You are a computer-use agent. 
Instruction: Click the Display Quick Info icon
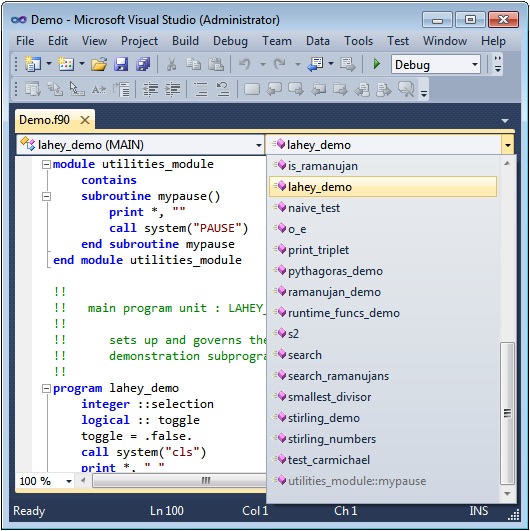77,90
